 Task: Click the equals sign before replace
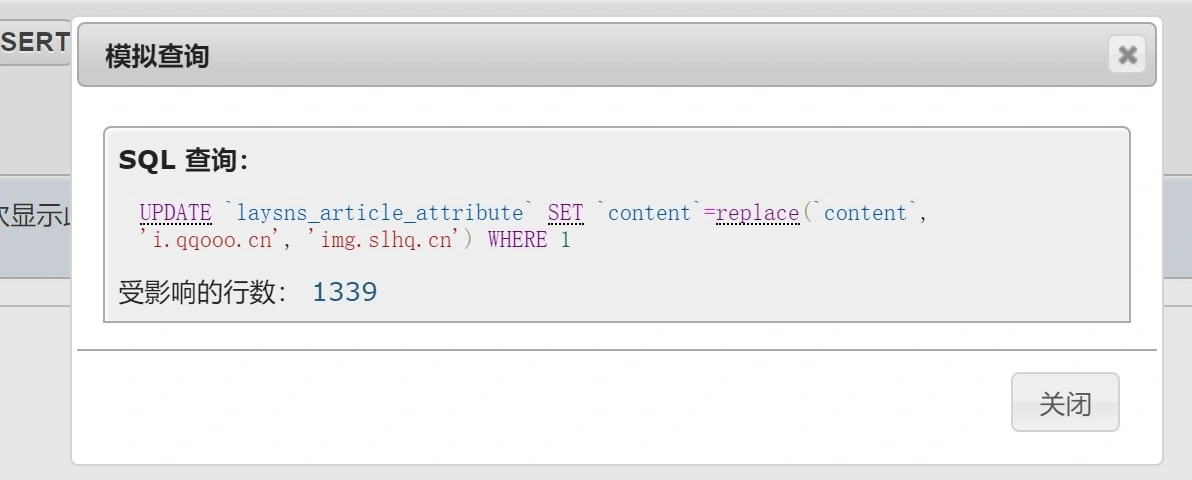pos(710,213)
